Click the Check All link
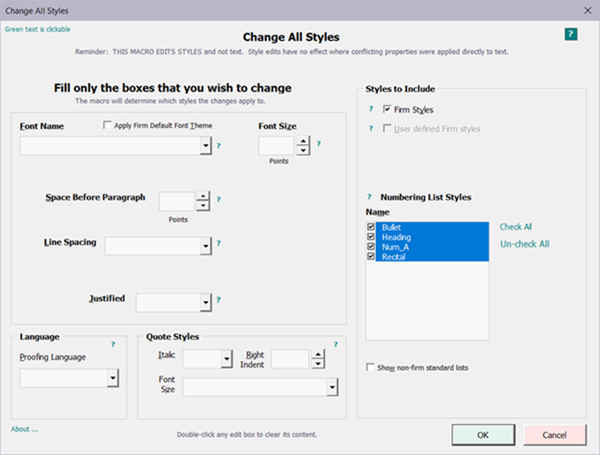Viewport: 600px width, 455px height. pos(516,227)
